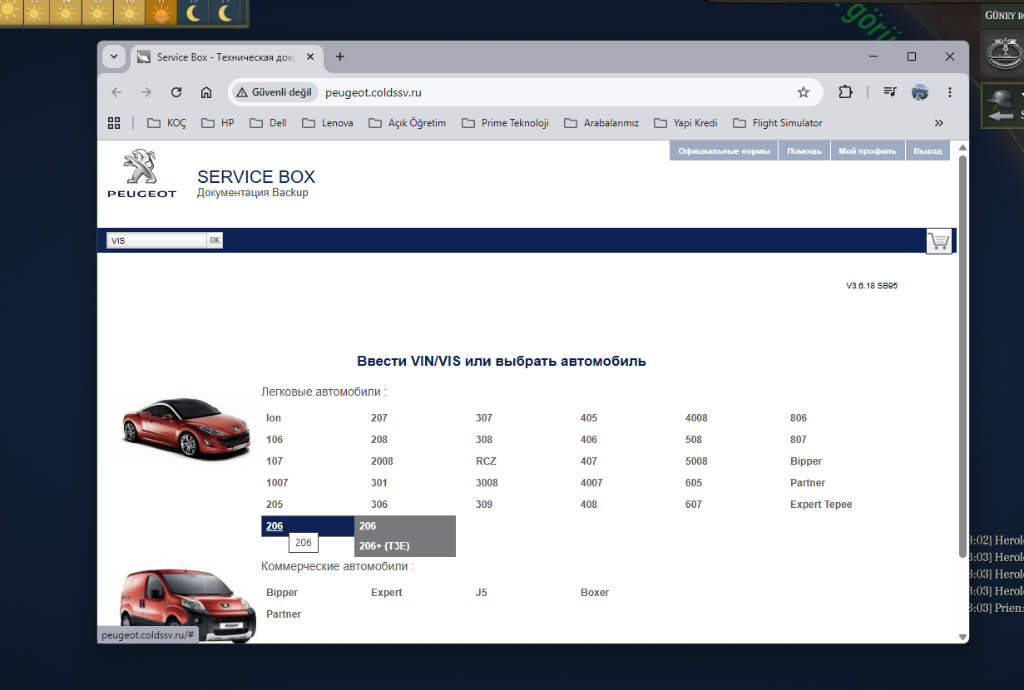Image resolution: width=1024 pixels, height=690 pixels.
Task: Open Мой профиль menu item
Action: 867,151
